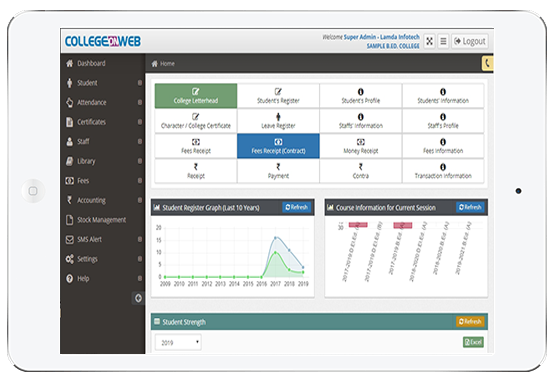
Task: Refresh the Student Strength panel
Action: (470, 321)
